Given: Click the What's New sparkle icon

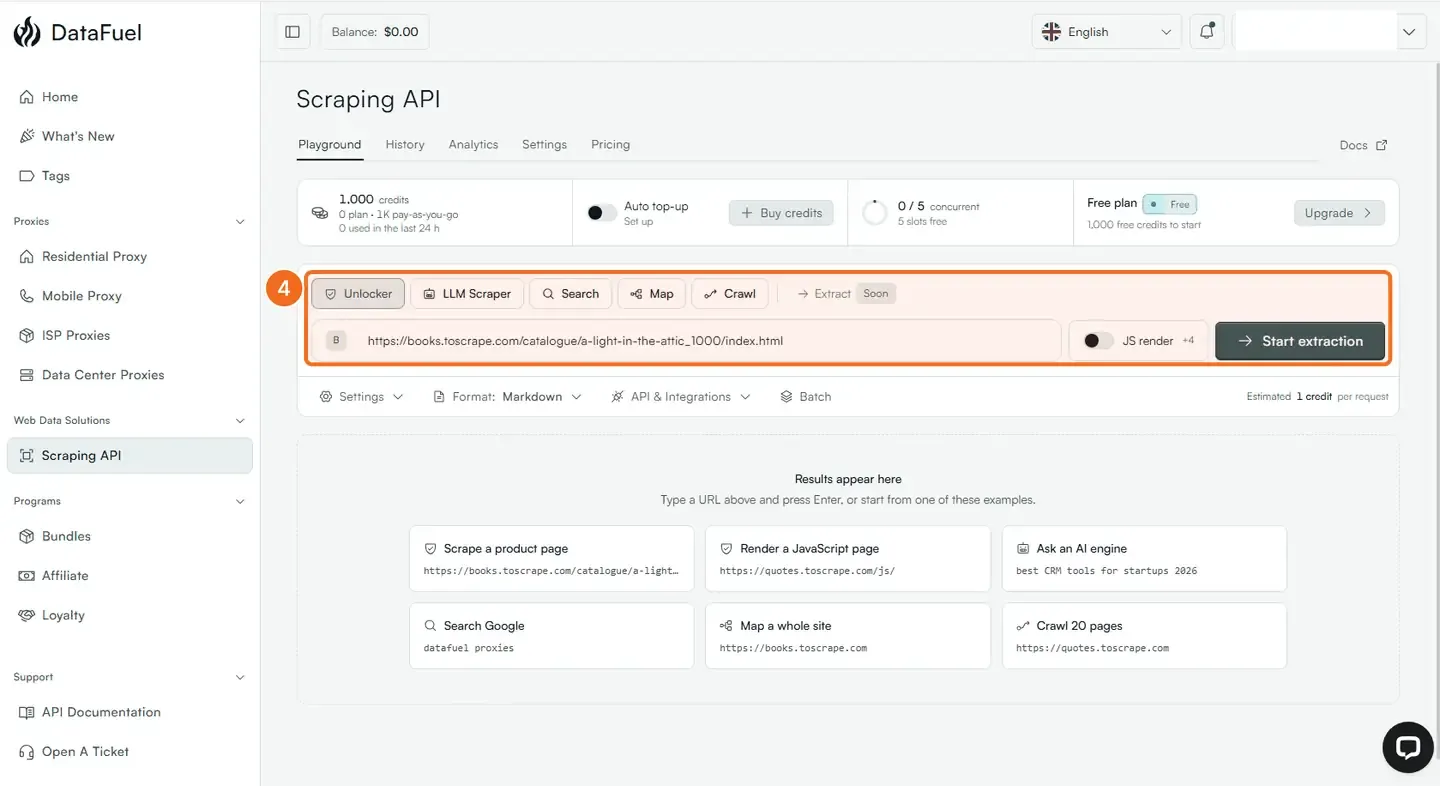Looking at the screenshot, I should [x=27, y=136].
